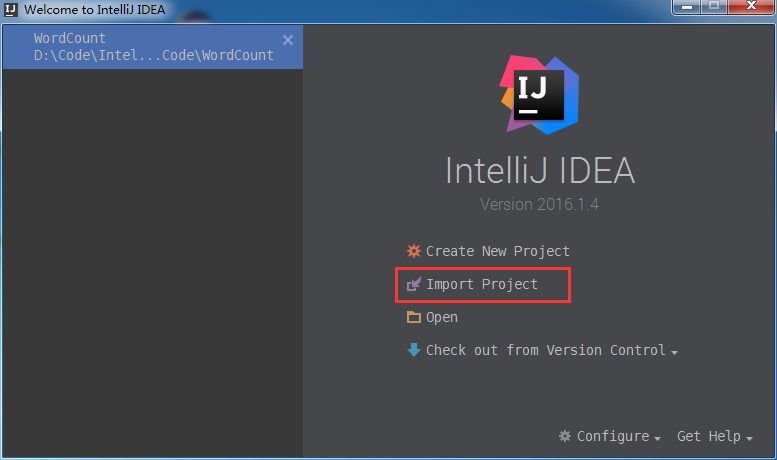Remove WordCount from recent projects list
The width and height of the screenshot is (777, 460).
(x=288, y=40)
